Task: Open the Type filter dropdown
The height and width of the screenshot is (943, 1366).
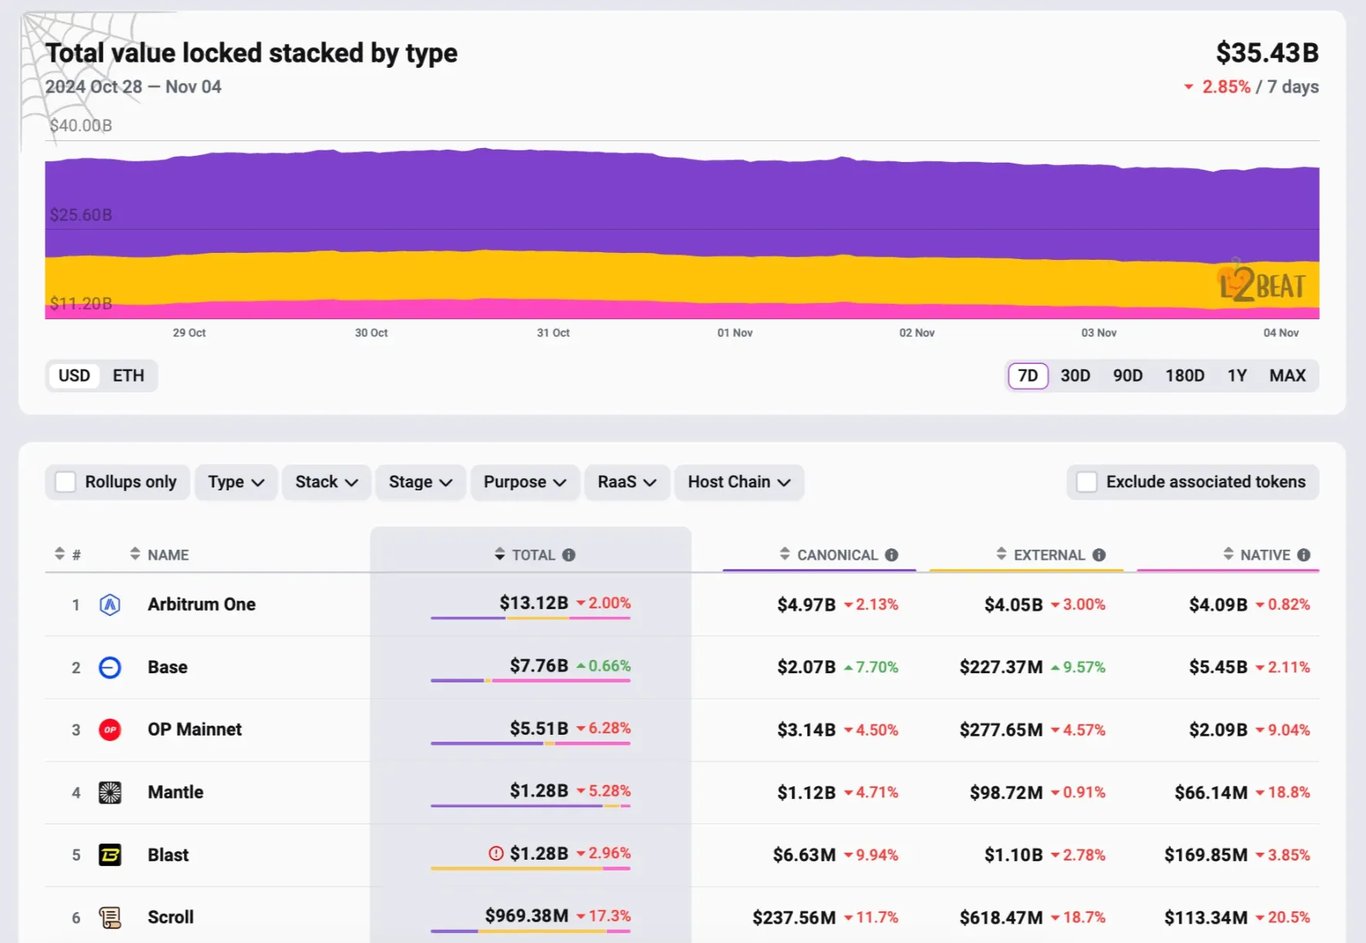Action: (236, 482)
